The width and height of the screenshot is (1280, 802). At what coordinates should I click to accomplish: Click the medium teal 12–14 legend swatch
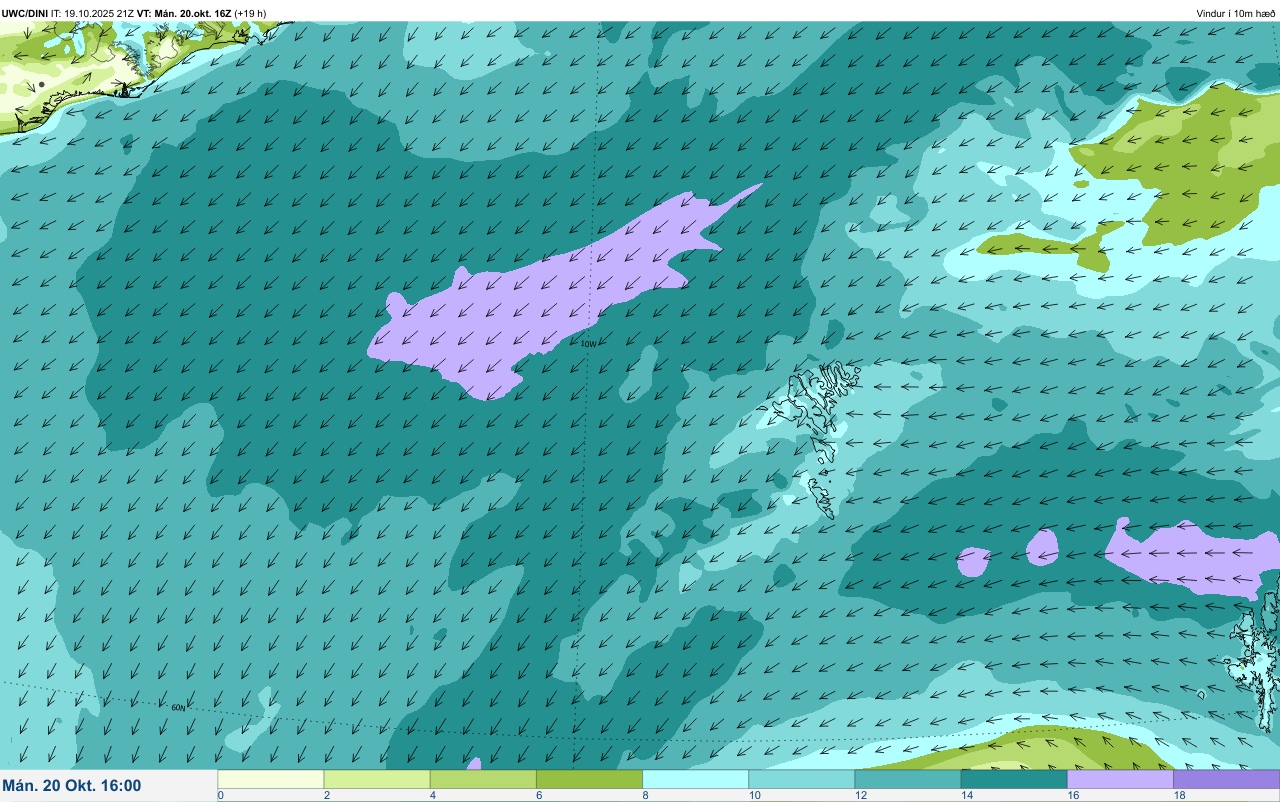coord(907,779)
